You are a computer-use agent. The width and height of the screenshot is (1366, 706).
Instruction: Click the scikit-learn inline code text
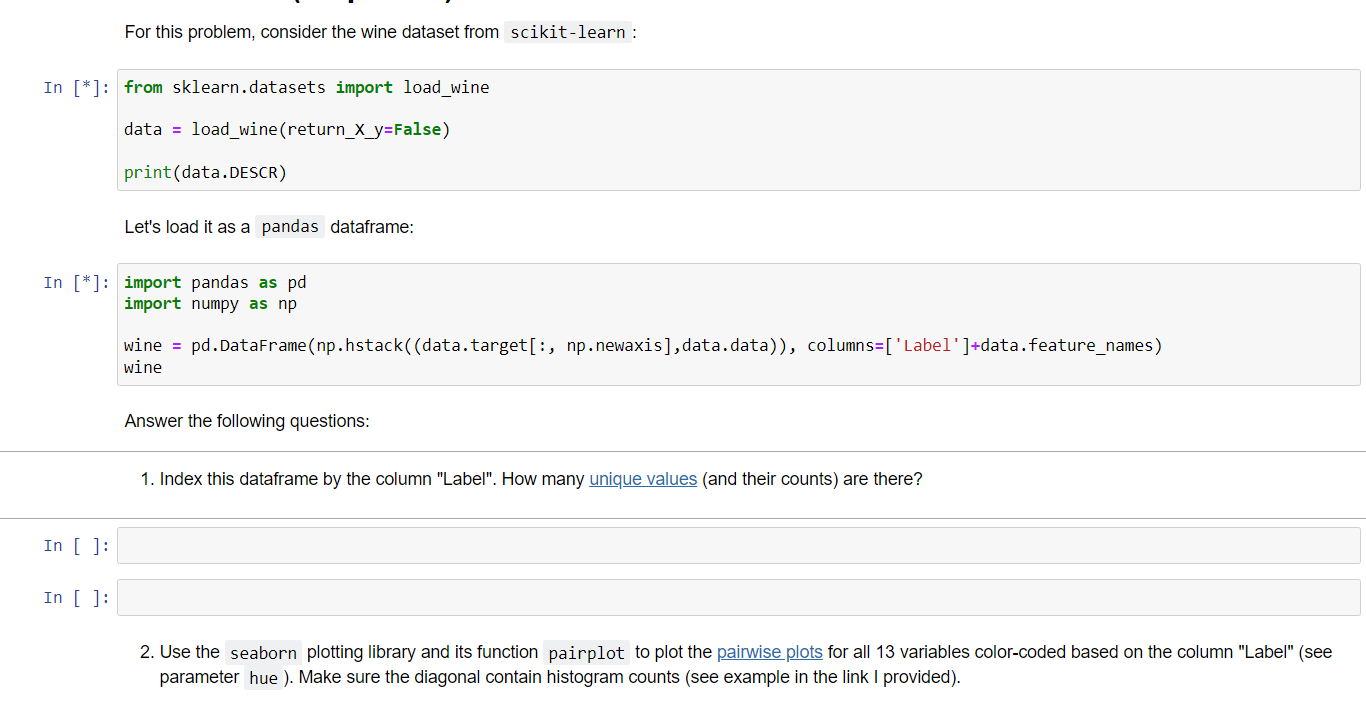(x=567, y=32)
